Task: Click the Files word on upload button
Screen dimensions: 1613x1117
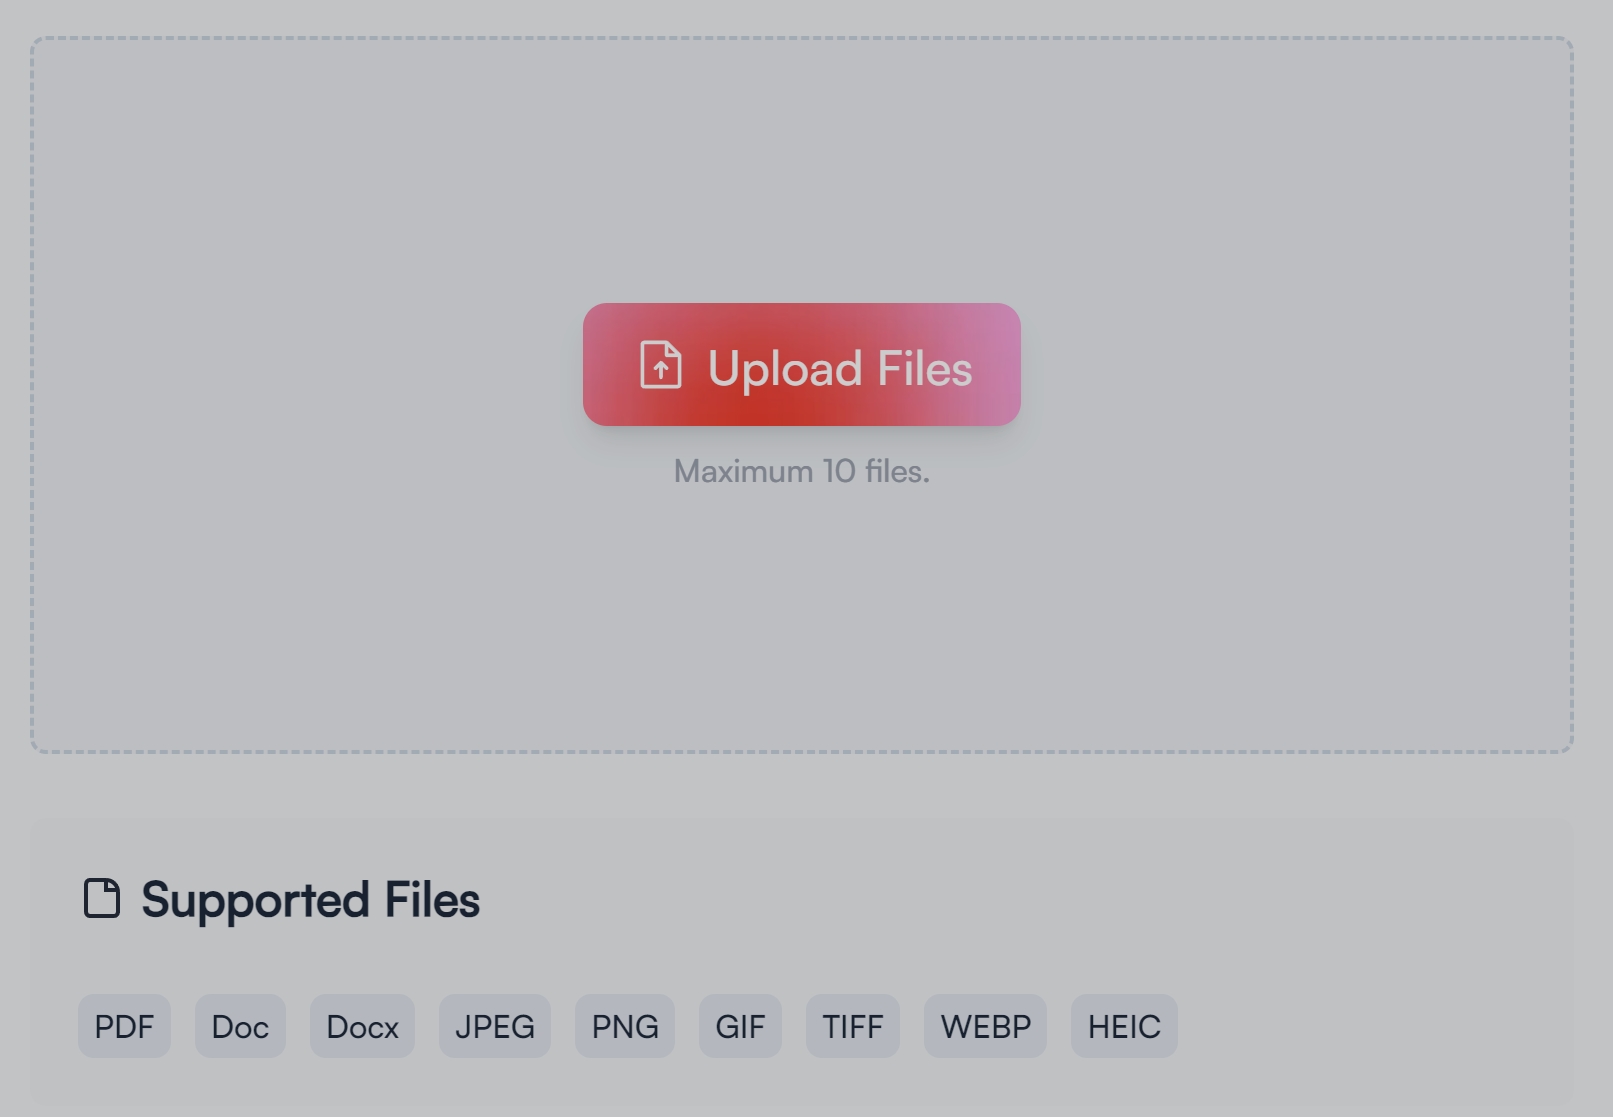Action: click(924, 368)
